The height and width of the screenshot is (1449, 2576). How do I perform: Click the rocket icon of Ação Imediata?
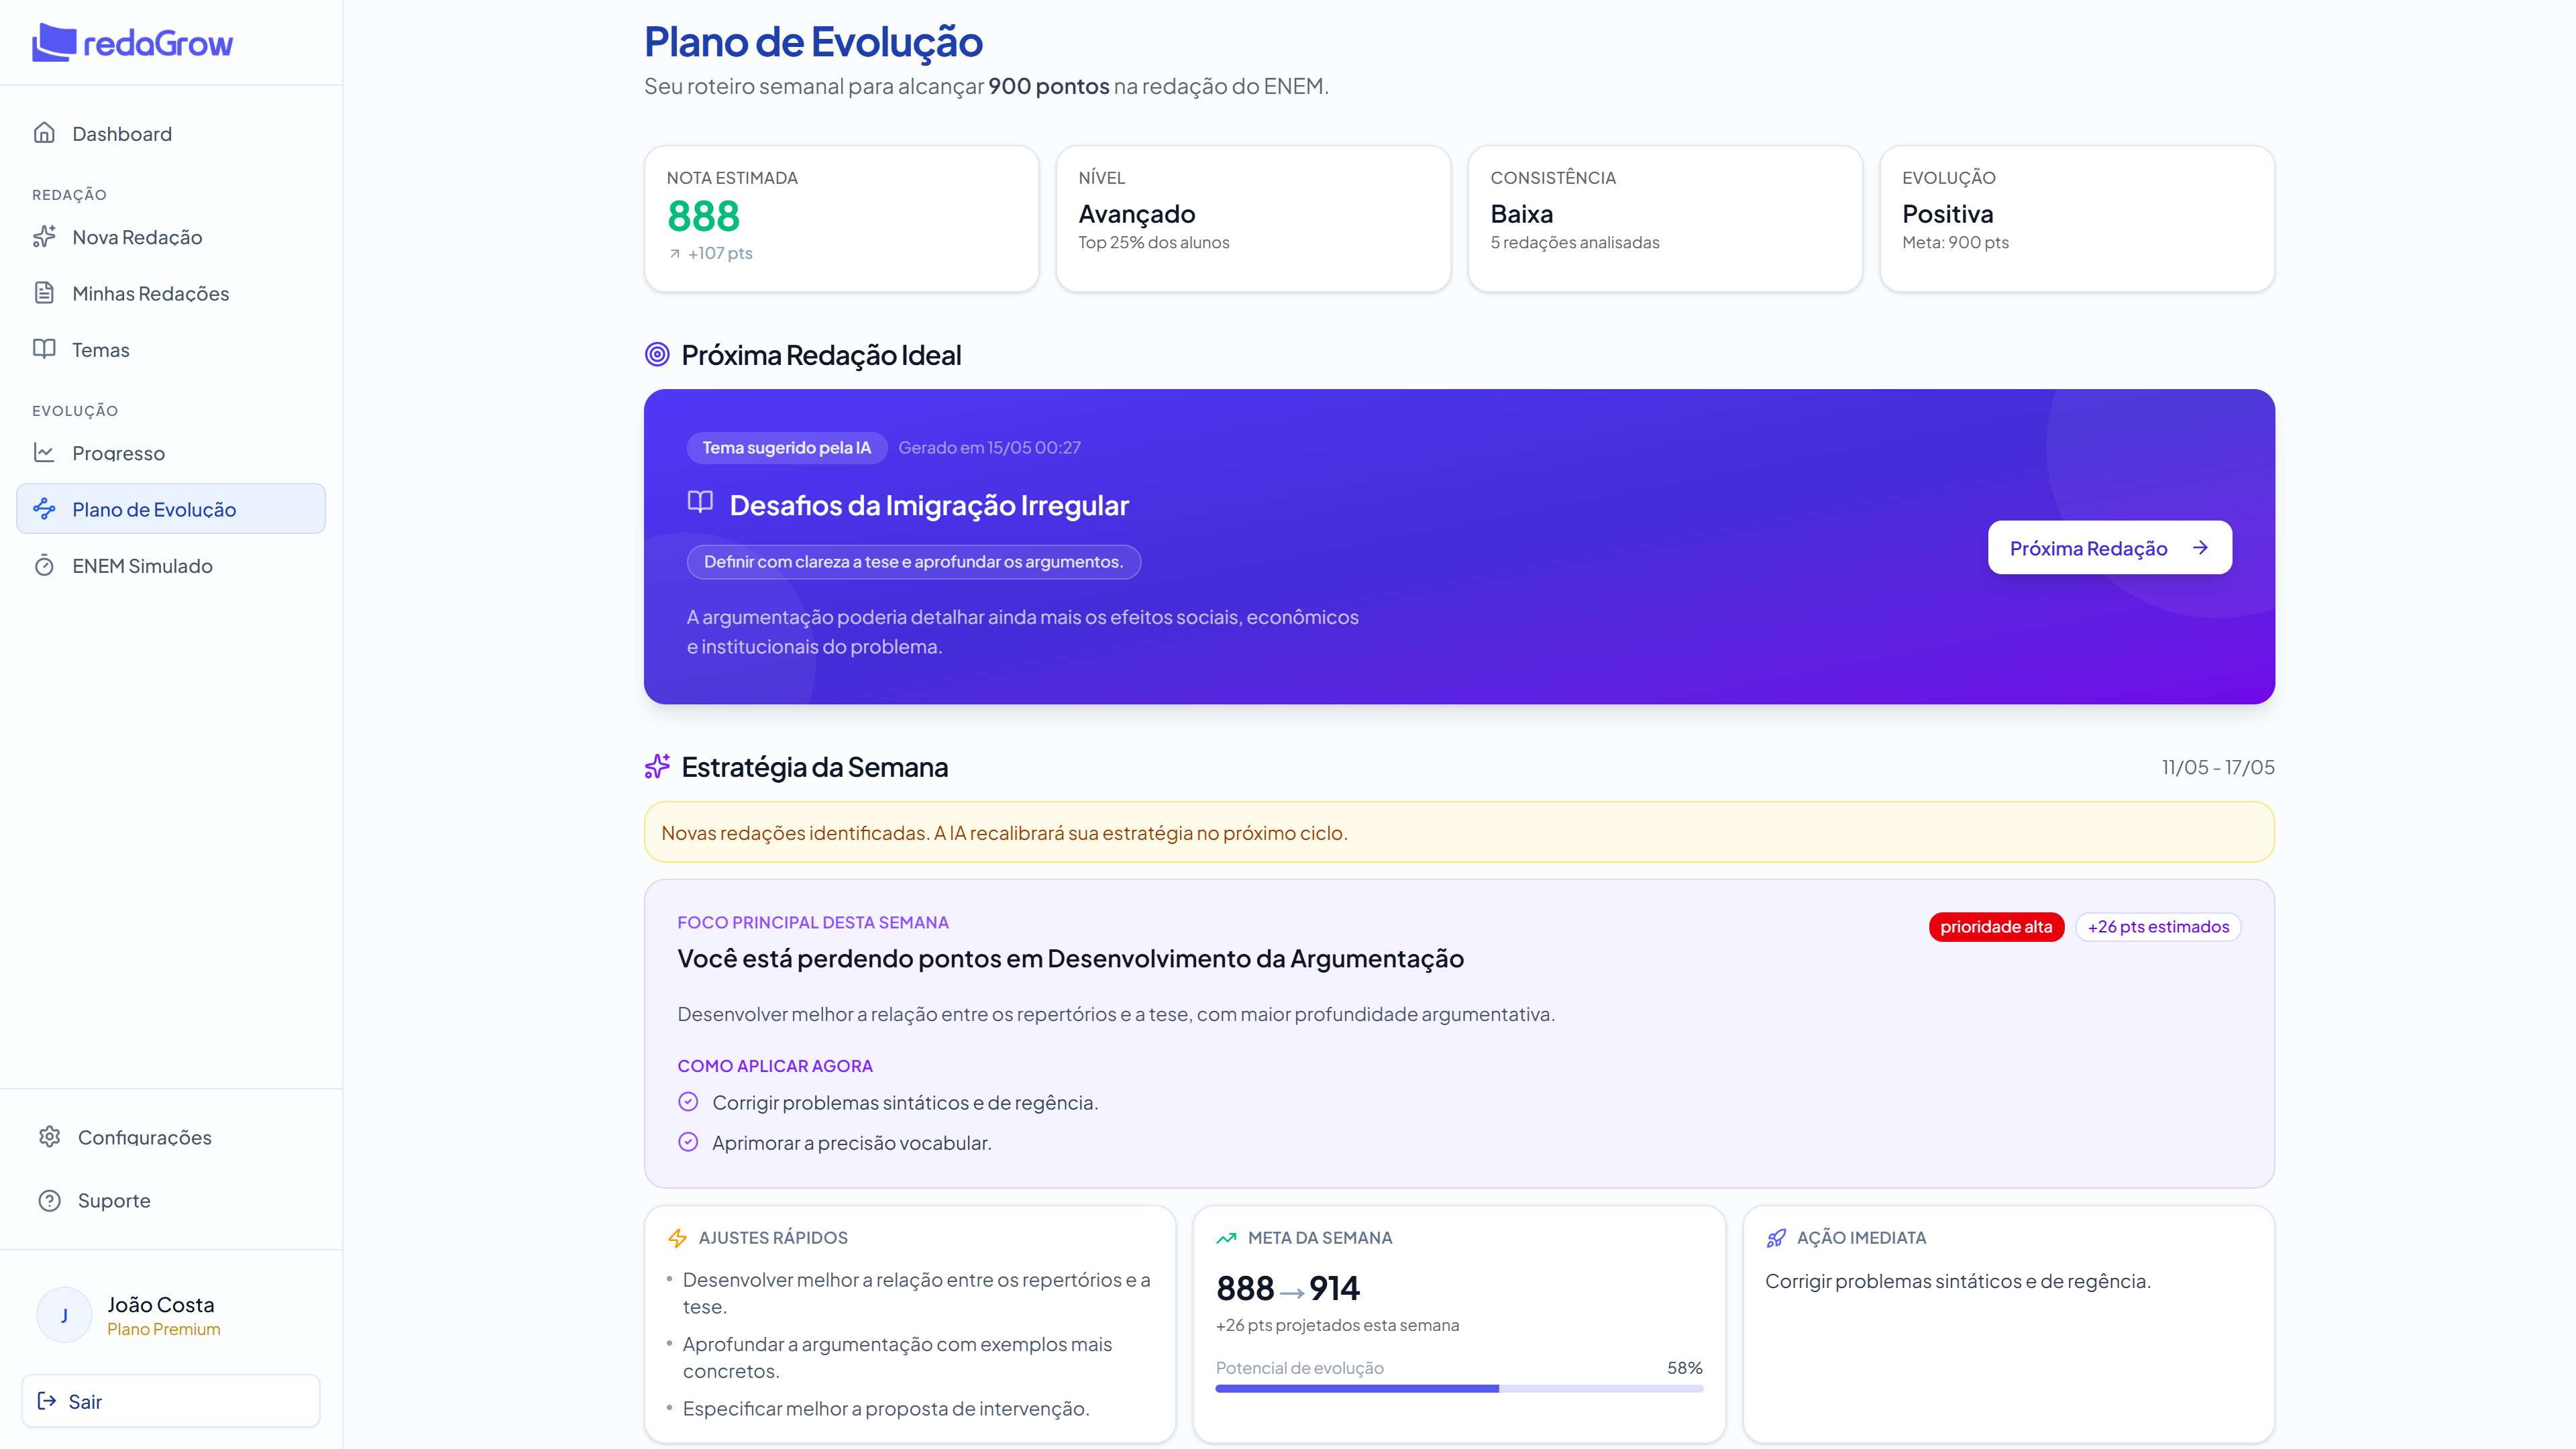1776,1238
